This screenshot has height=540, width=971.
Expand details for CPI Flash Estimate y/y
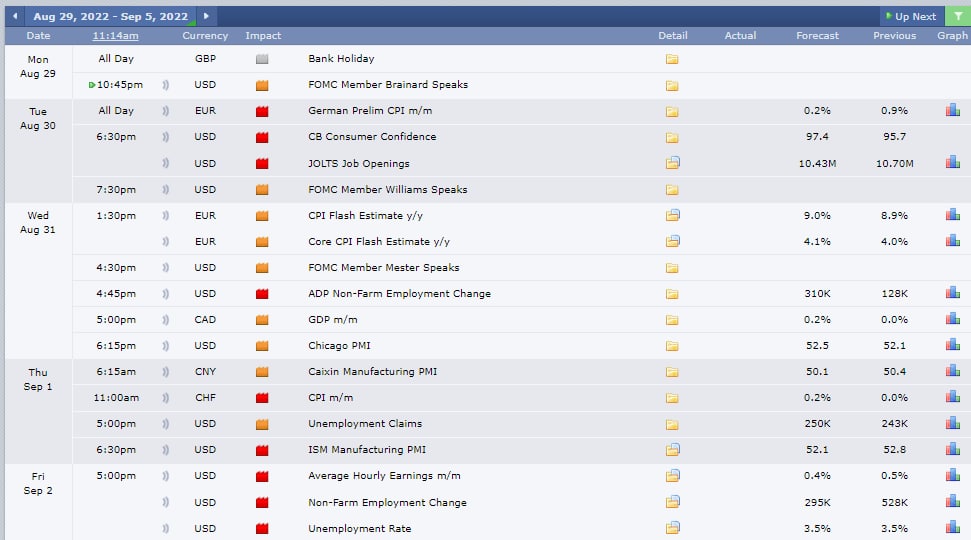coord(672,215)
